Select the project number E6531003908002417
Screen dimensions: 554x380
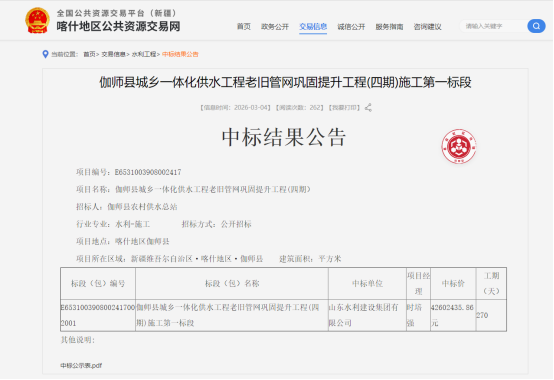(148, 172)
